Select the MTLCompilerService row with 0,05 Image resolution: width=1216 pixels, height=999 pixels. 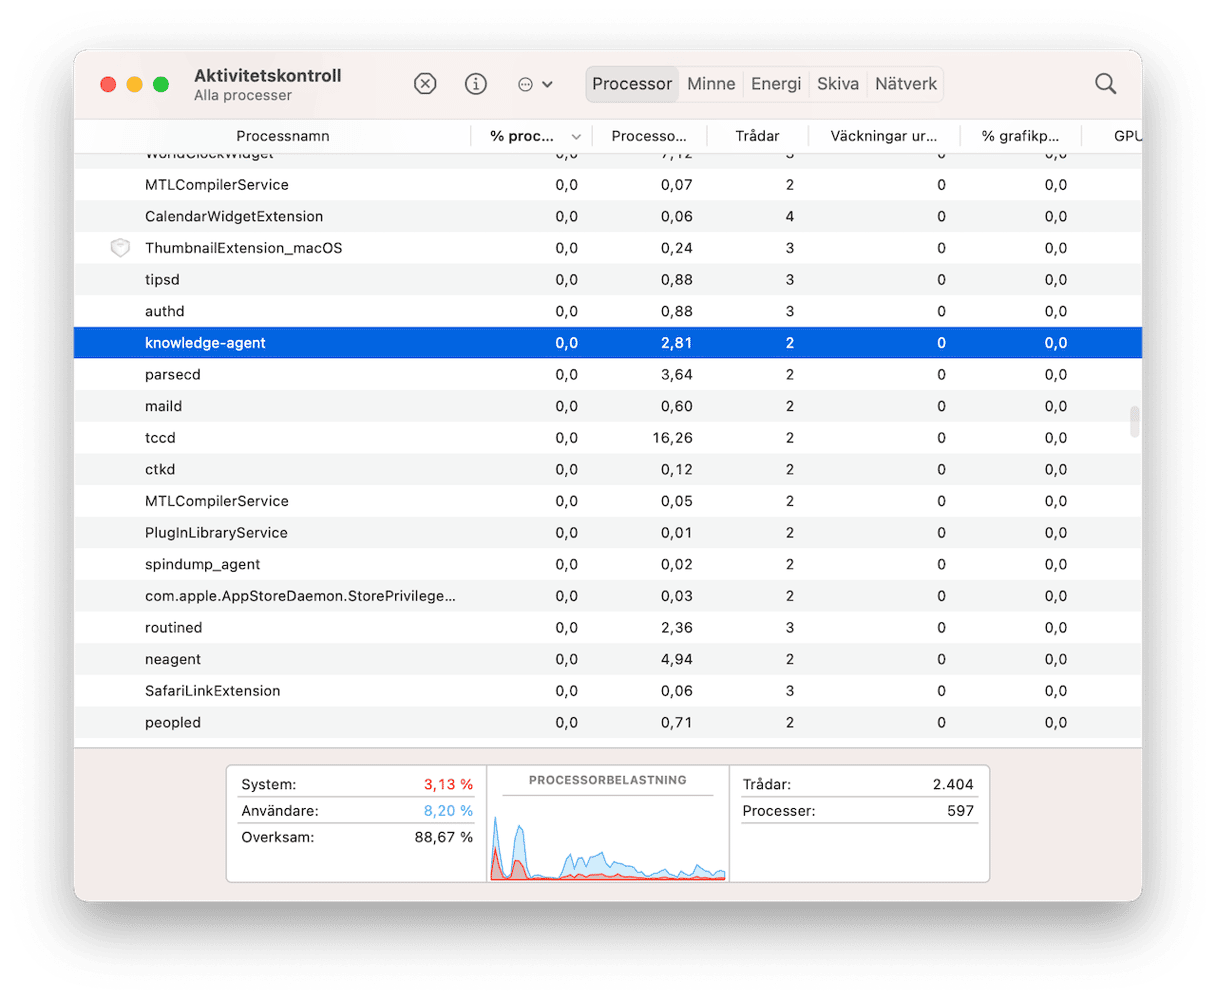(608, 501)
